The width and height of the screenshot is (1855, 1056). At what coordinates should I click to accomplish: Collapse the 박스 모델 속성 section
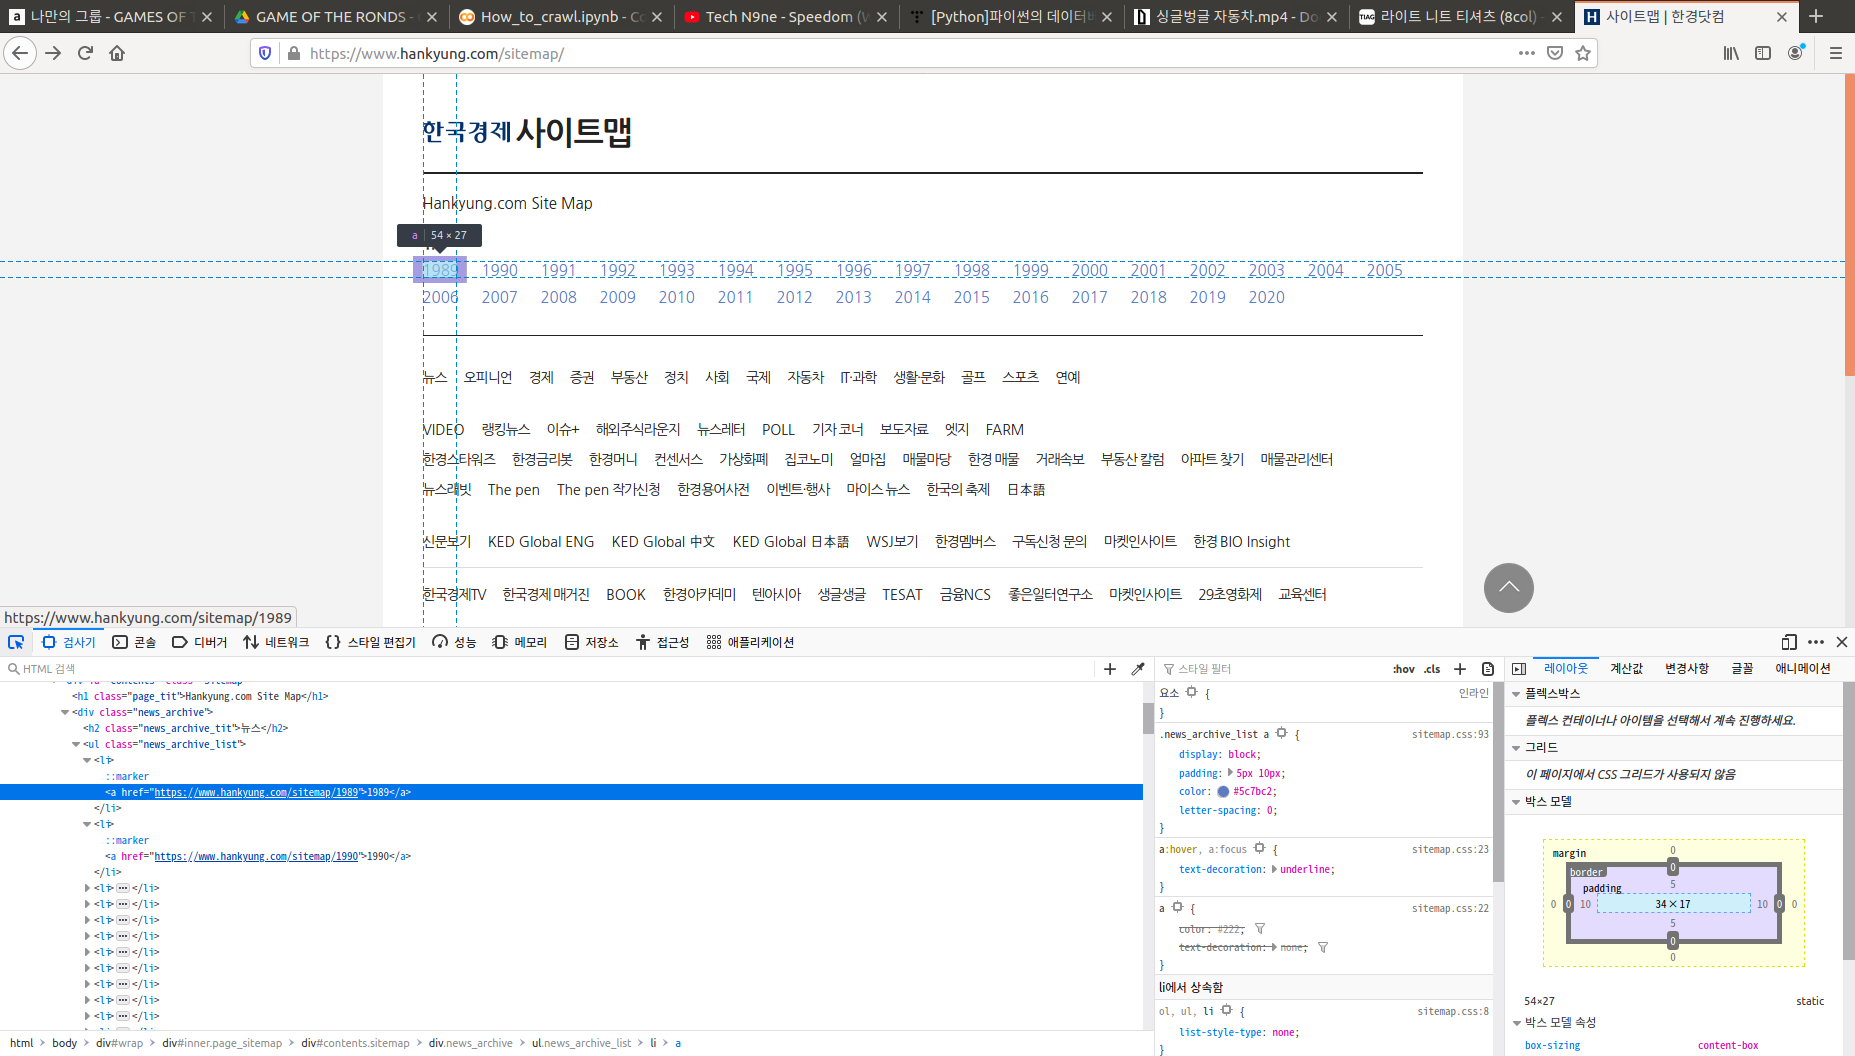[x=1516, y=1023]
